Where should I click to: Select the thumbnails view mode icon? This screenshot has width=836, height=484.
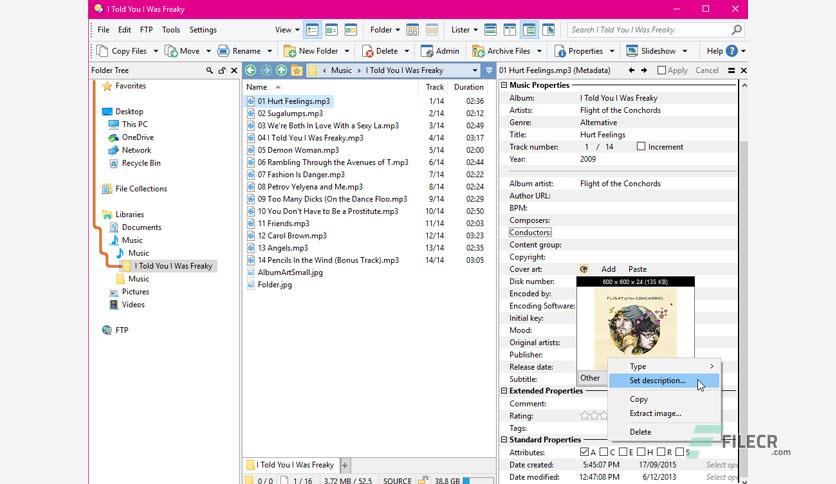pos(351,30)
